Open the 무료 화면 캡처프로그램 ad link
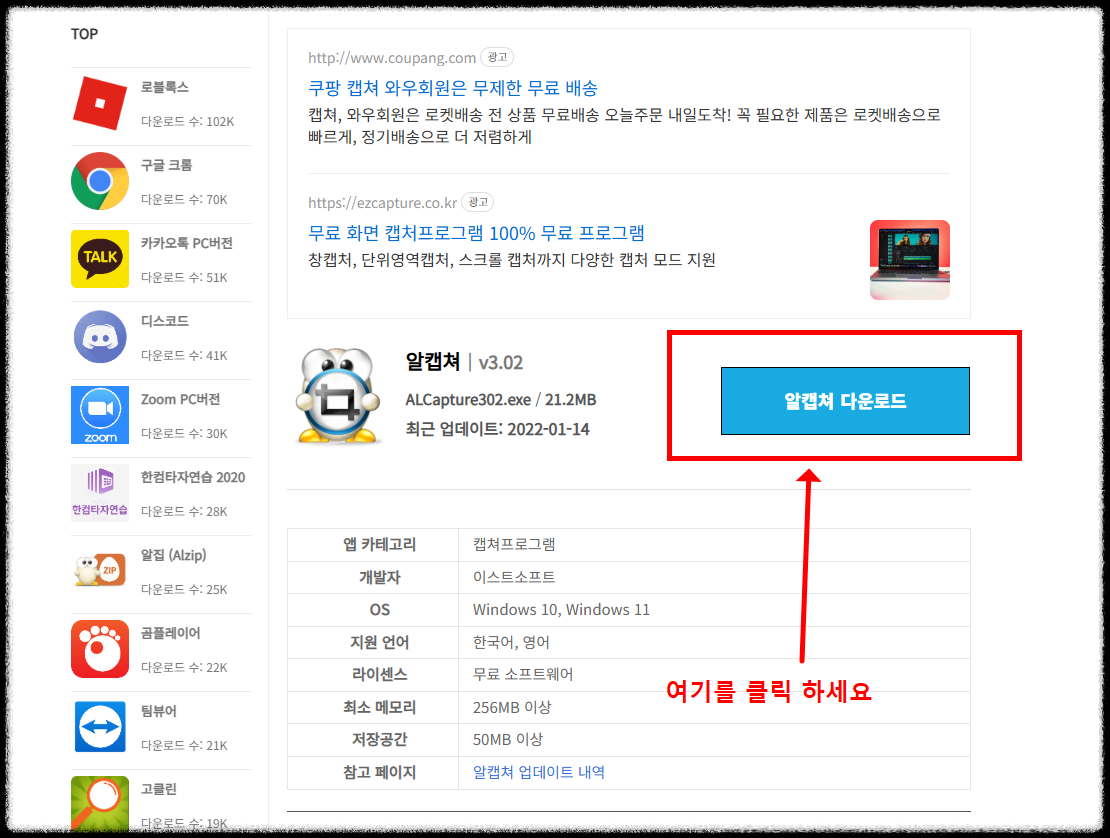Image resolution: width=1110 pixels, height=838 pixels. tap(476, 234)
